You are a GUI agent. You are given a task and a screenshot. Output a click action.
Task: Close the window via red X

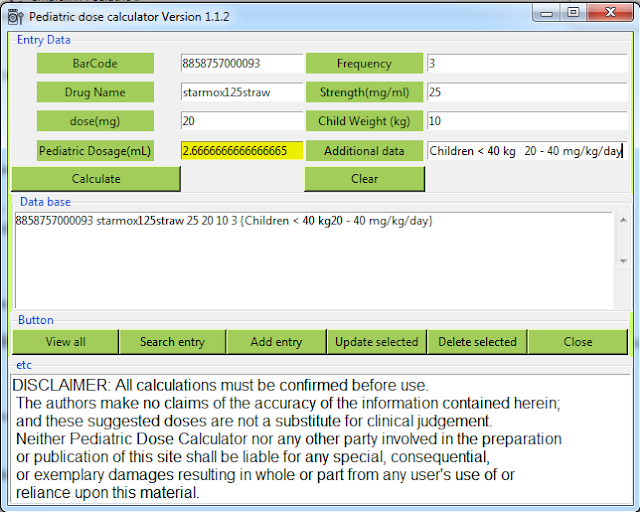(610, 13)
